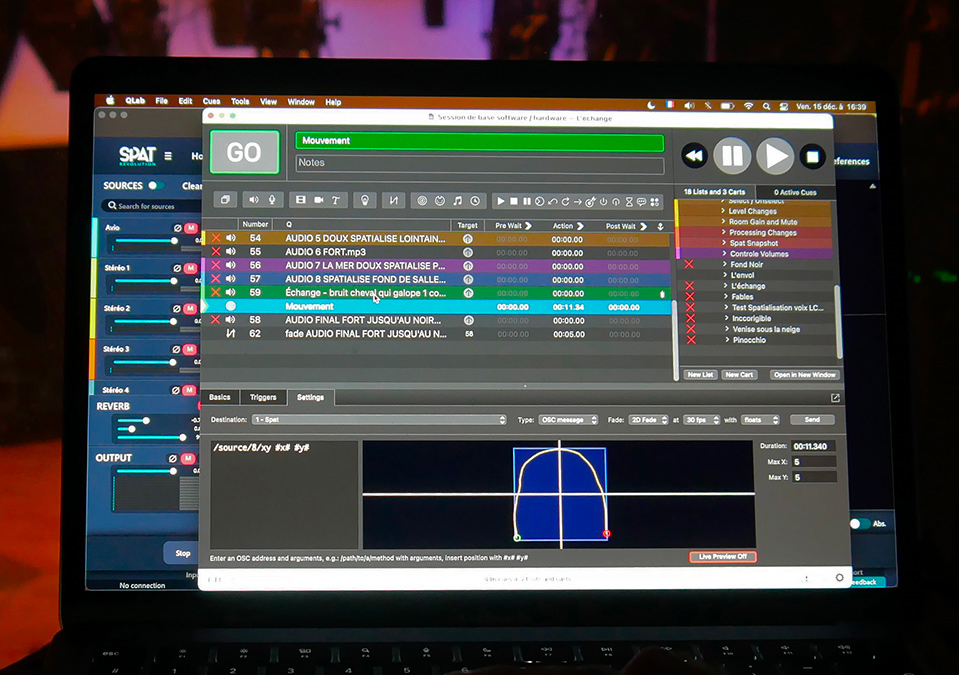This screenshot has height=675, width=959.
Task: Add a Video cue filmstrip icon
Action: pos(300,200)
